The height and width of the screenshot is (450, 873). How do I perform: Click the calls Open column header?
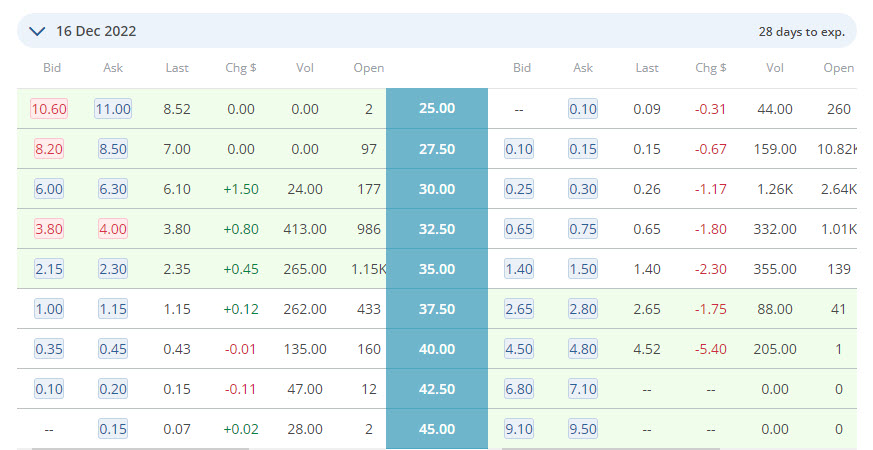pyautogui.click(x=369, y=68)
